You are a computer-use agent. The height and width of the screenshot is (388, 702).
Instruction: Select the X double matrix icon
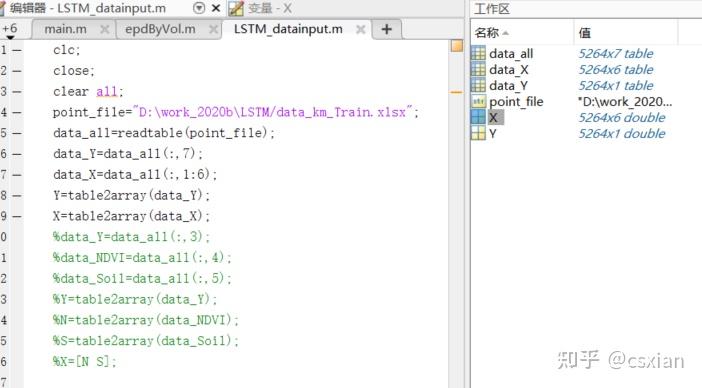click(478, 117)
